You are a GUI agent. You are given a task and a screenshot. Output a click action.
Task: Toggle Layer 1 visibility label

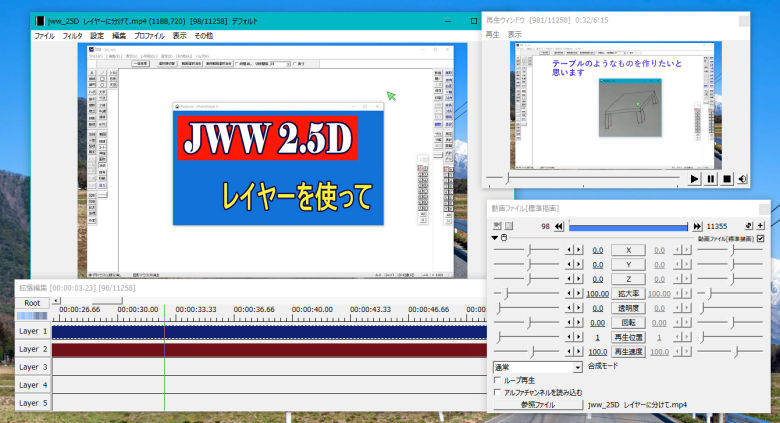click(33, 331)
